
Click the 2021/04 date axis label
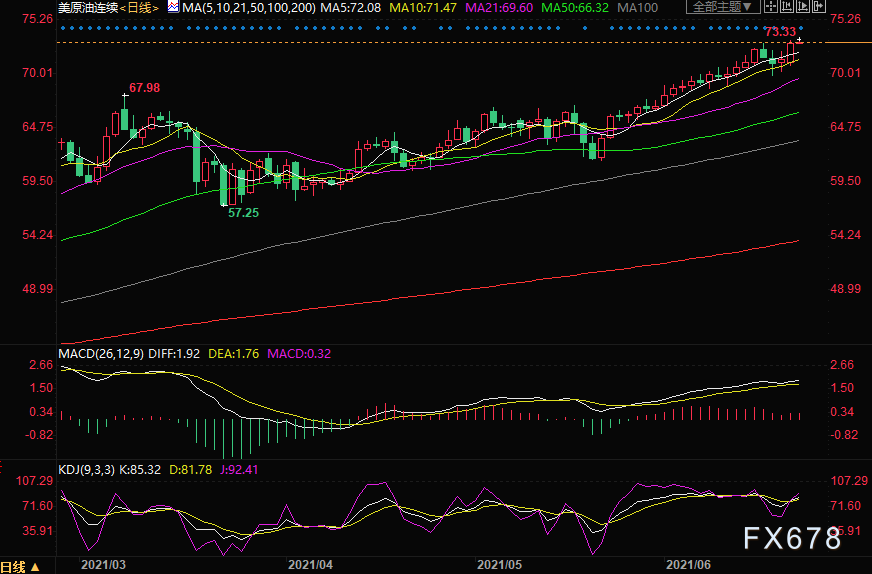[x=310, y=565]
